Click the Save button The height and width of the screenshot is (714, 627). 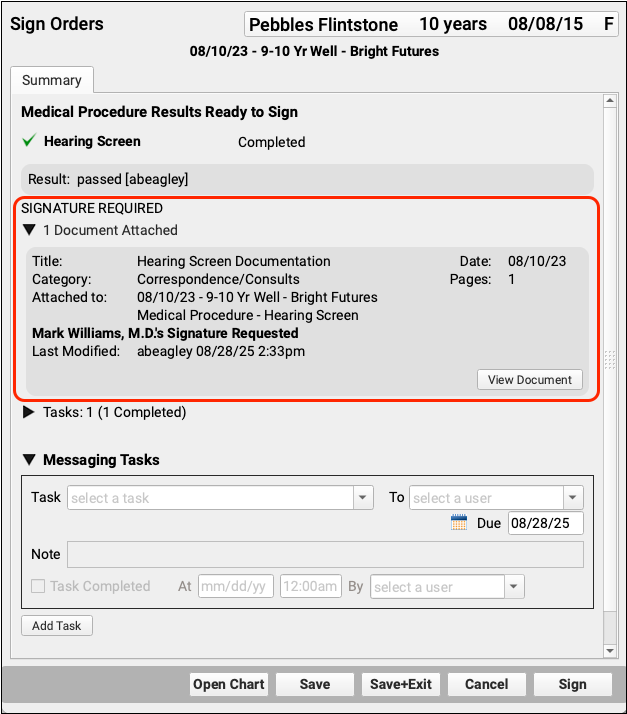315,684
